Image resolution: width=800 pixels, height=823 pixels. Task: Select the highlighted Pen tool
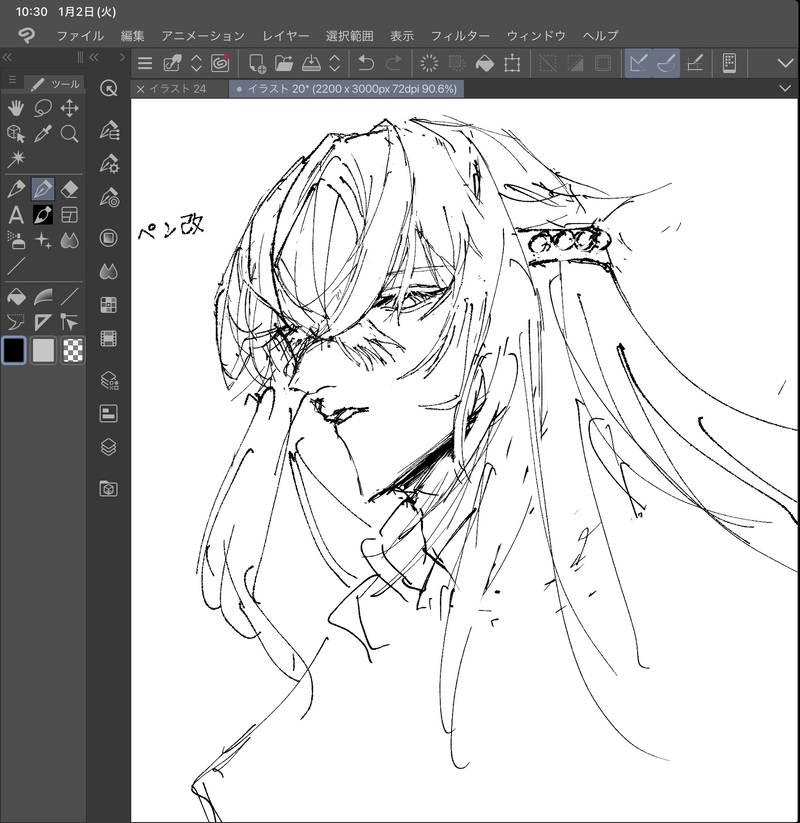coord(43,189)
